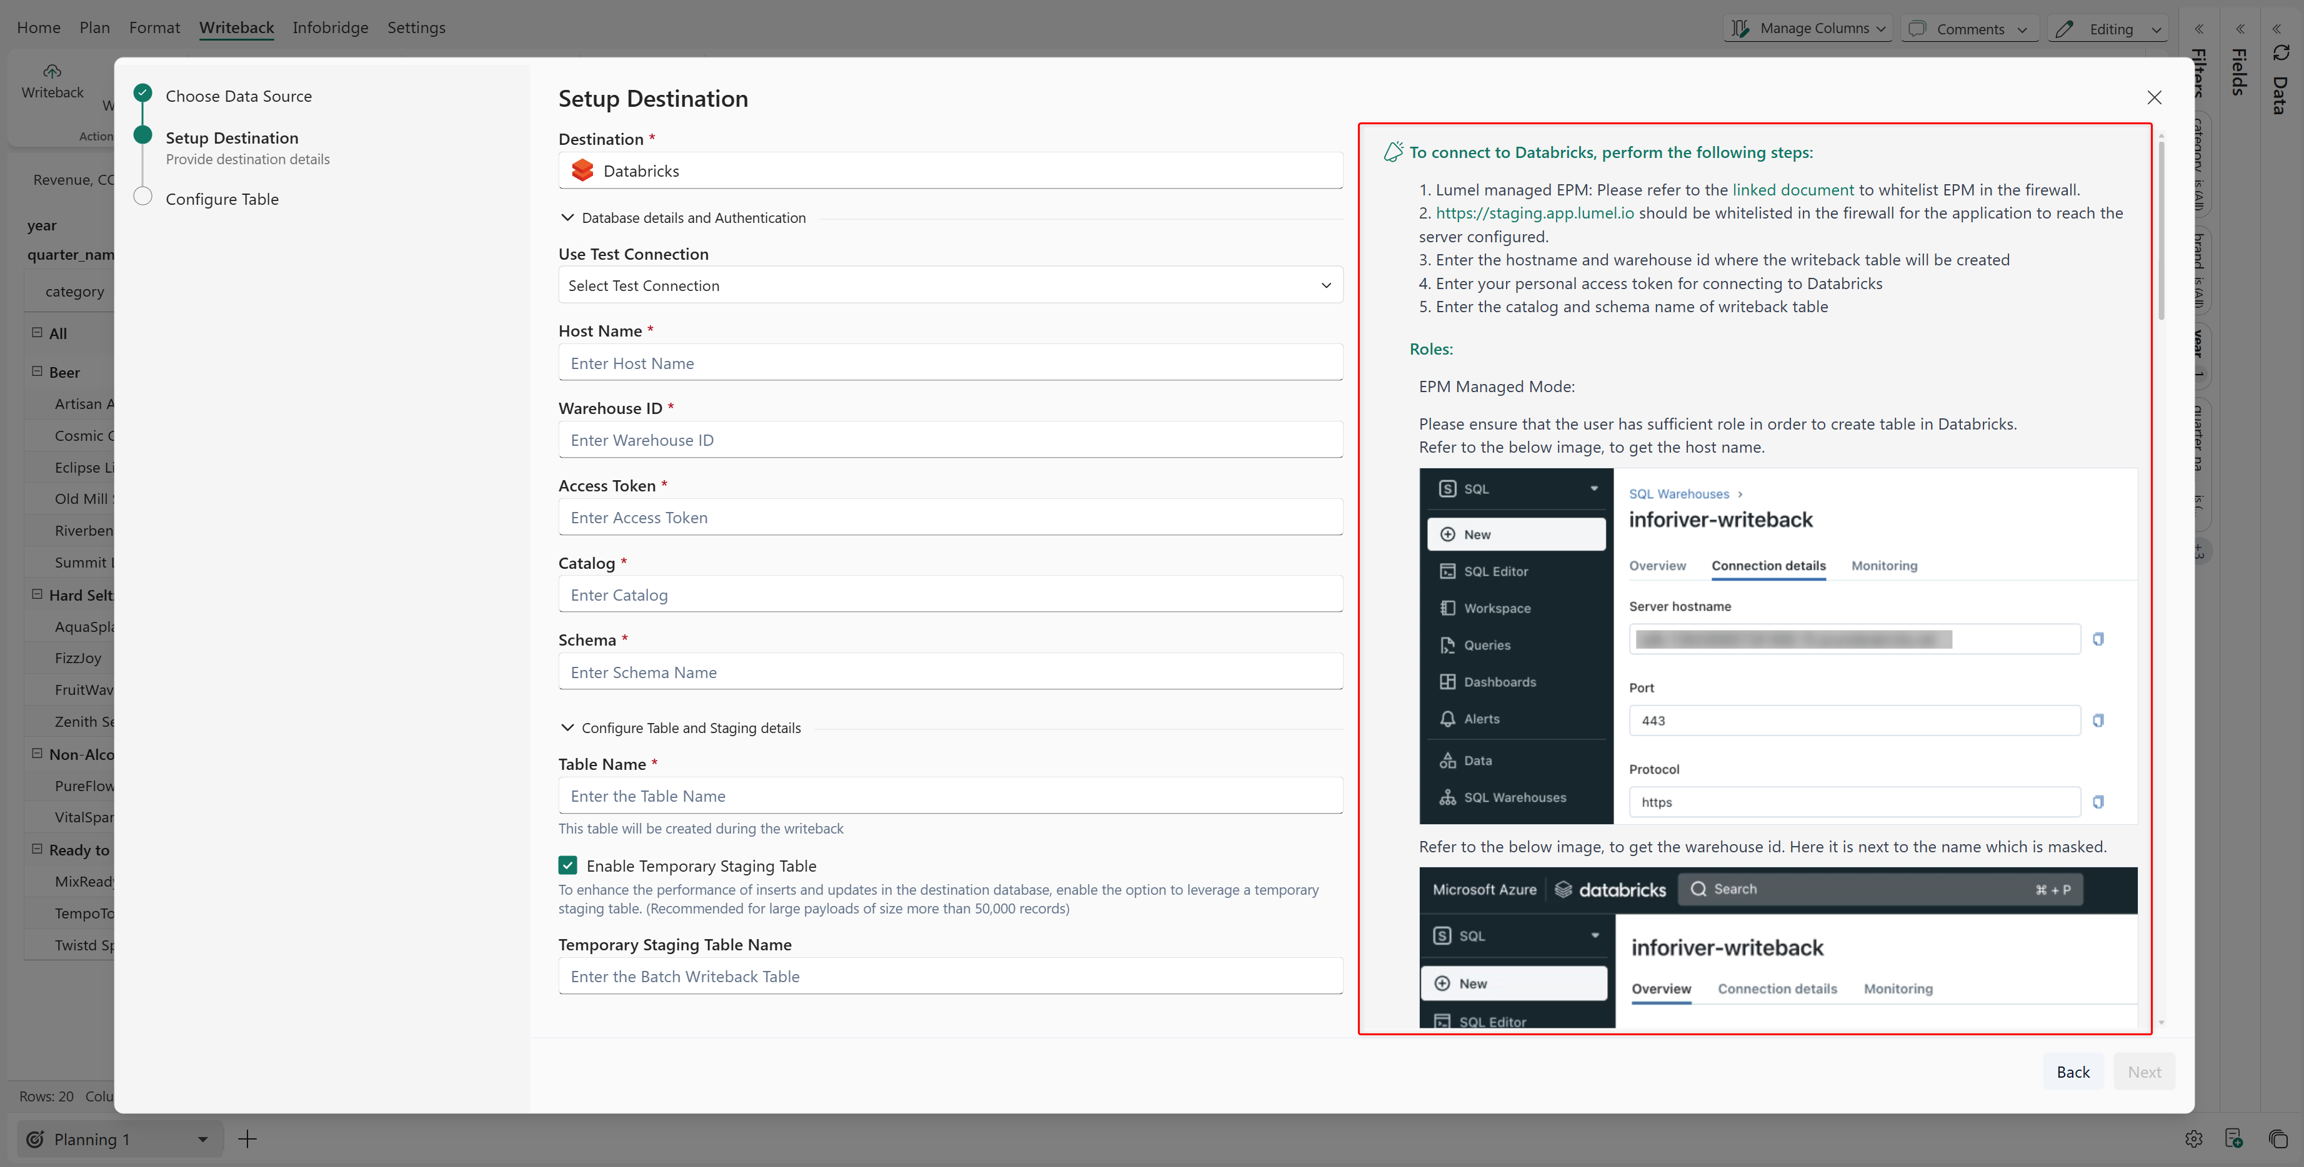Image resolution: width=2304 pixels, height=1167 pixels.
Task: Click the Host Name input field
Action: (950, 363)
